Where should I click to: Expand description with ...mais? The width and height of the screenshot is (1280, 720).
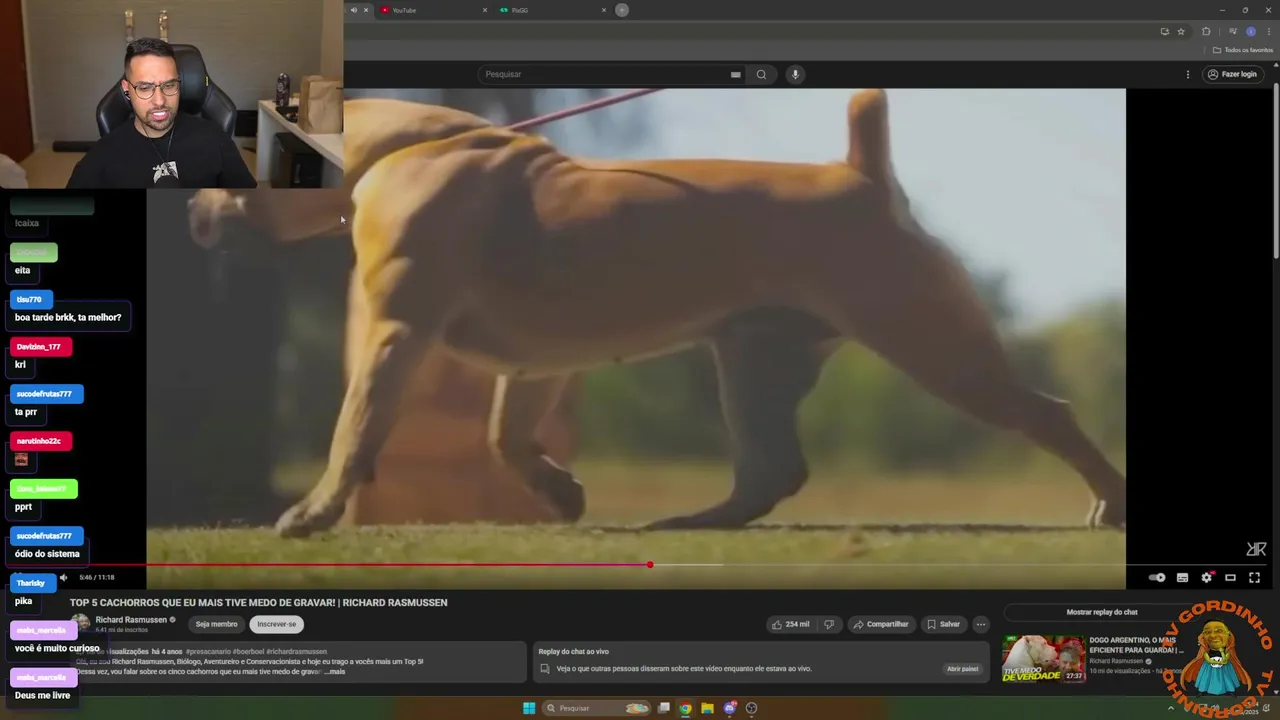[x=335, y=672]
